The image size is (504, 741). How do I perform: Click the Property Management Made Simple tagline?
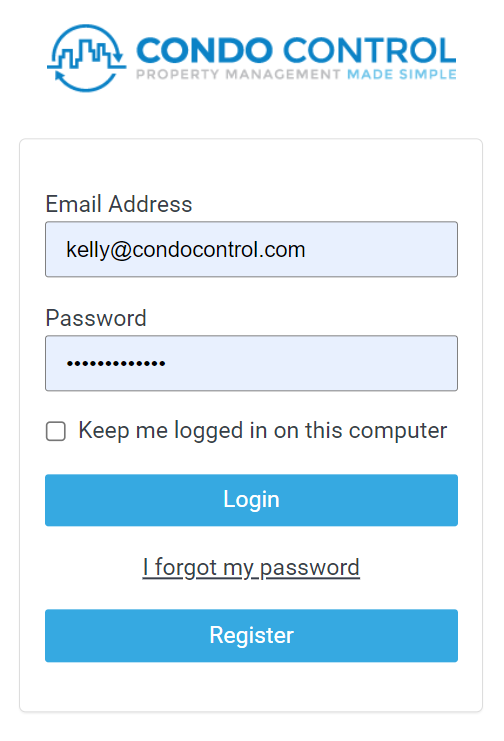296,75
